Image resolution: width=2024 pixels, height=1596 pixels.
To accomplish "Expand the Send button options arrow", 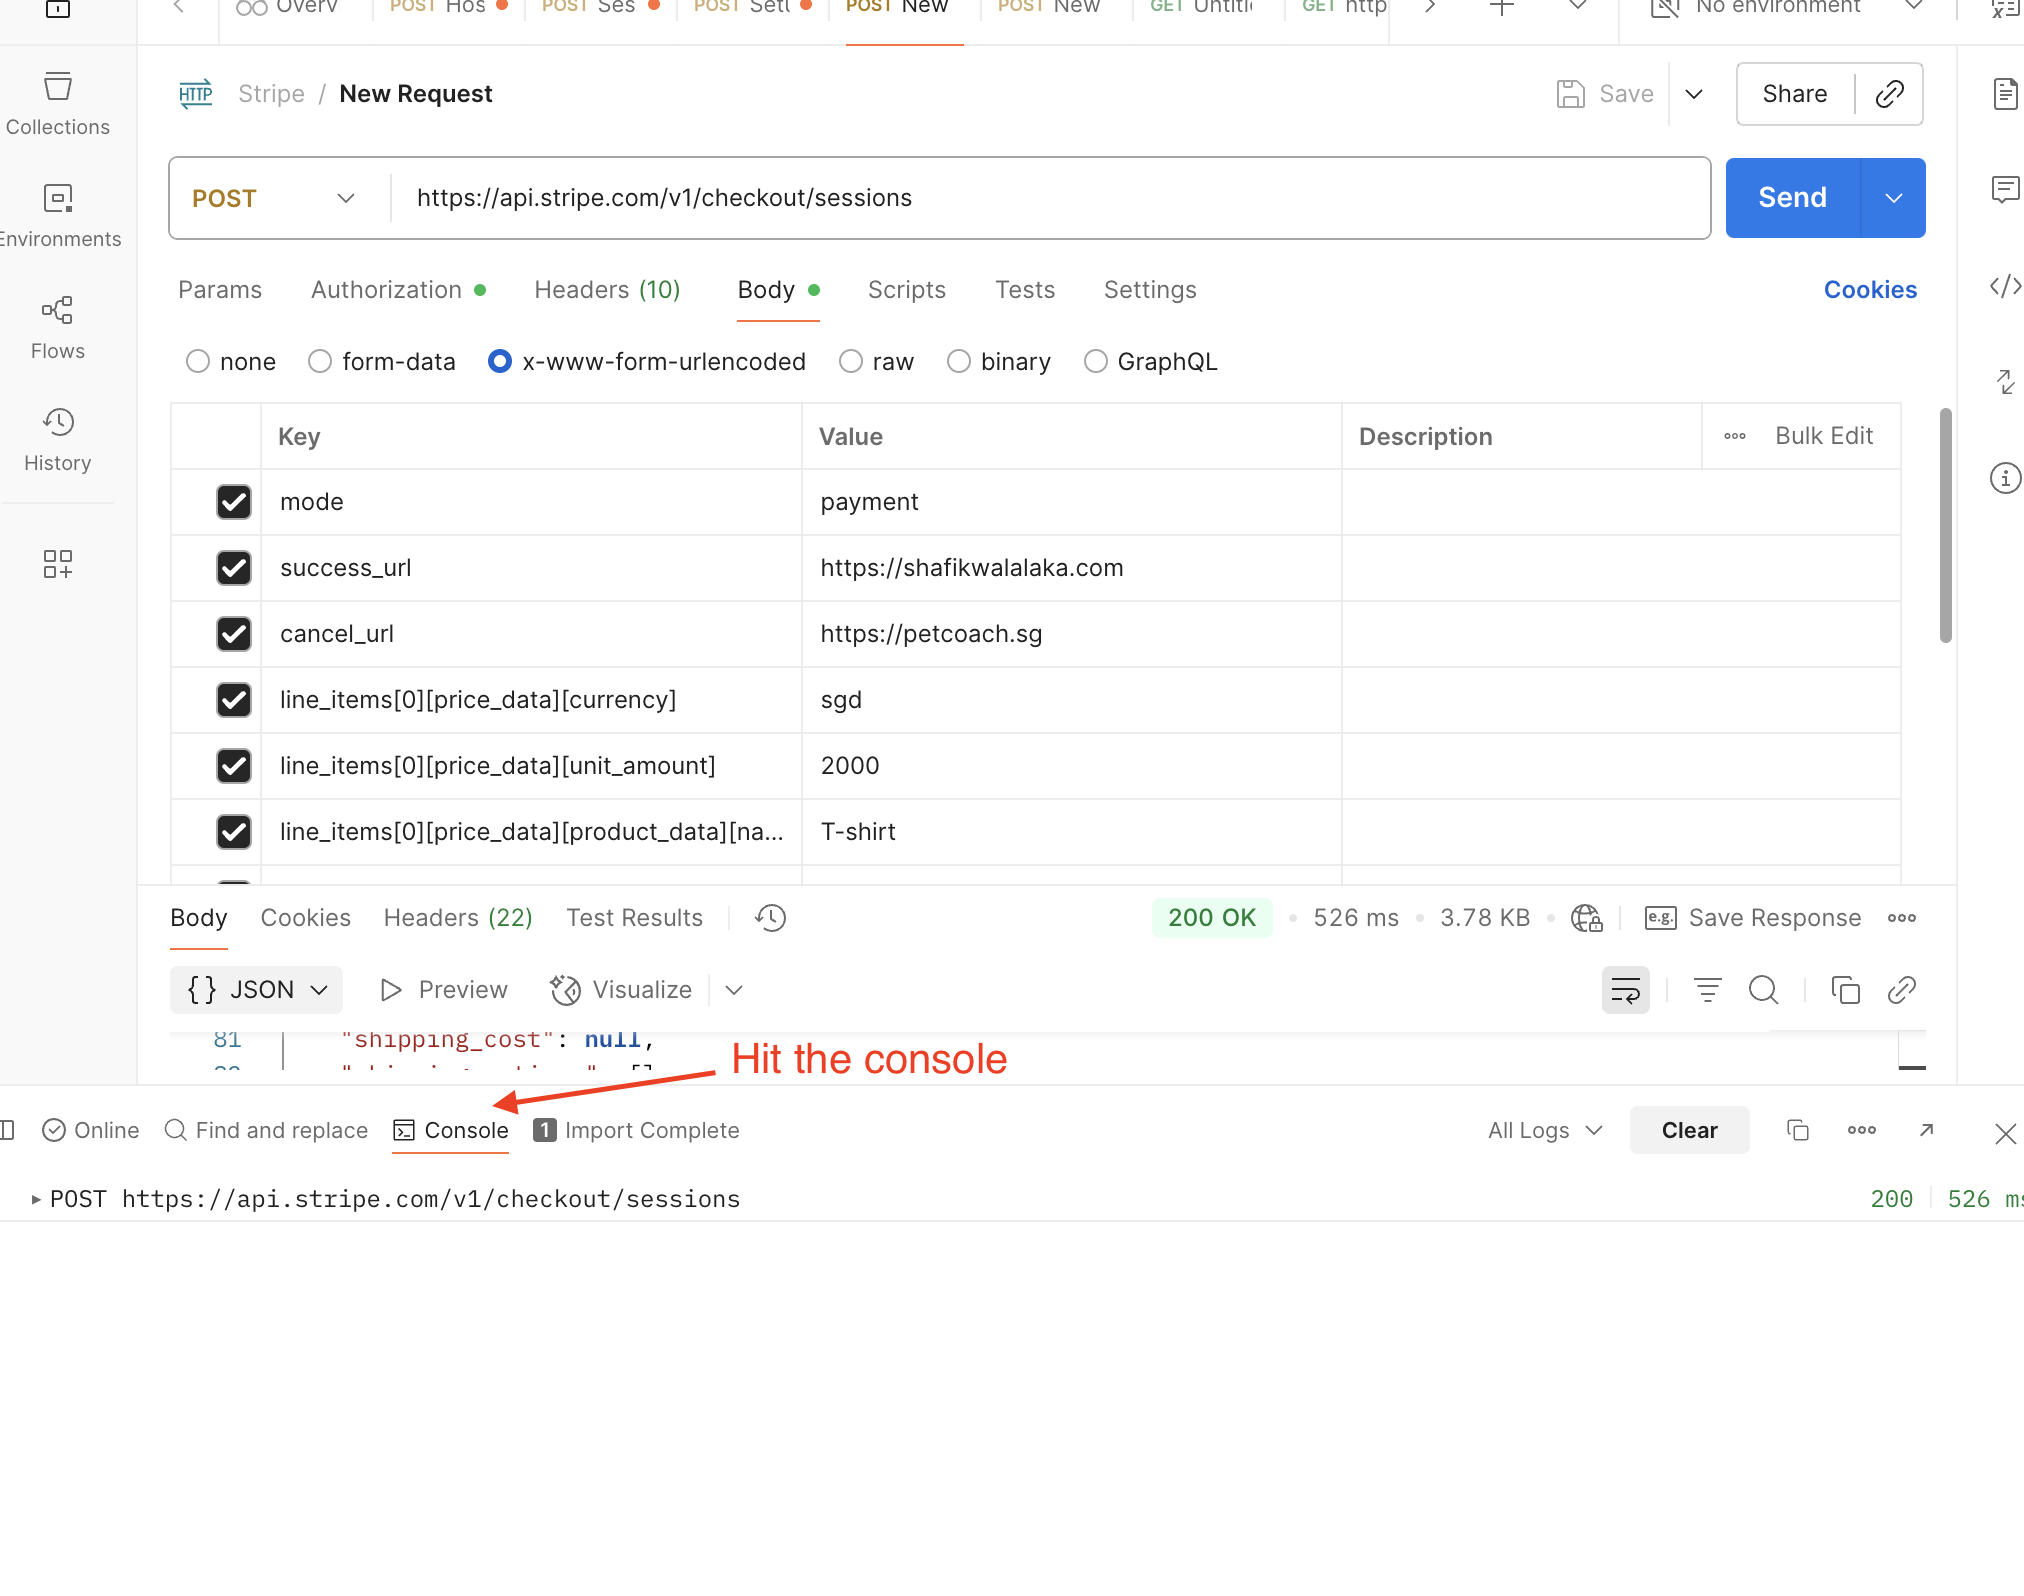I will coord(1894,198).
